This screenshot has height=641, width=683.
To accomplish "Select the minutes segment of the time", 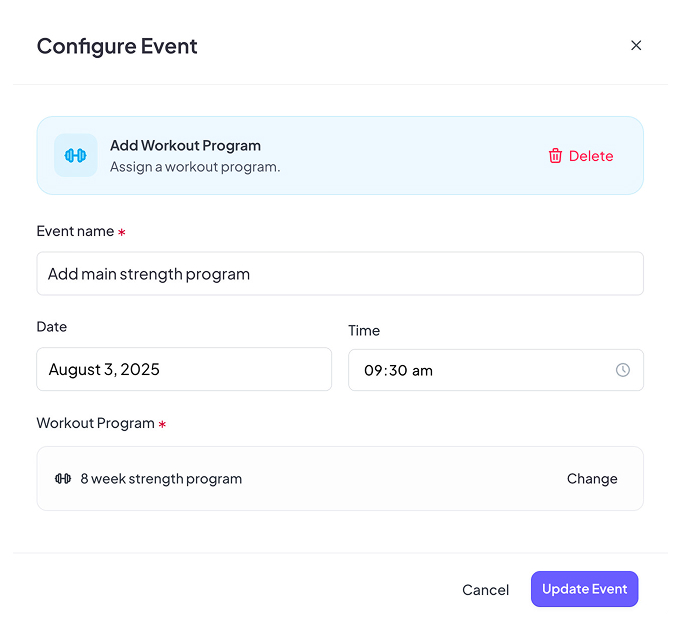I will pyautogui.click(x=396, y=371).
